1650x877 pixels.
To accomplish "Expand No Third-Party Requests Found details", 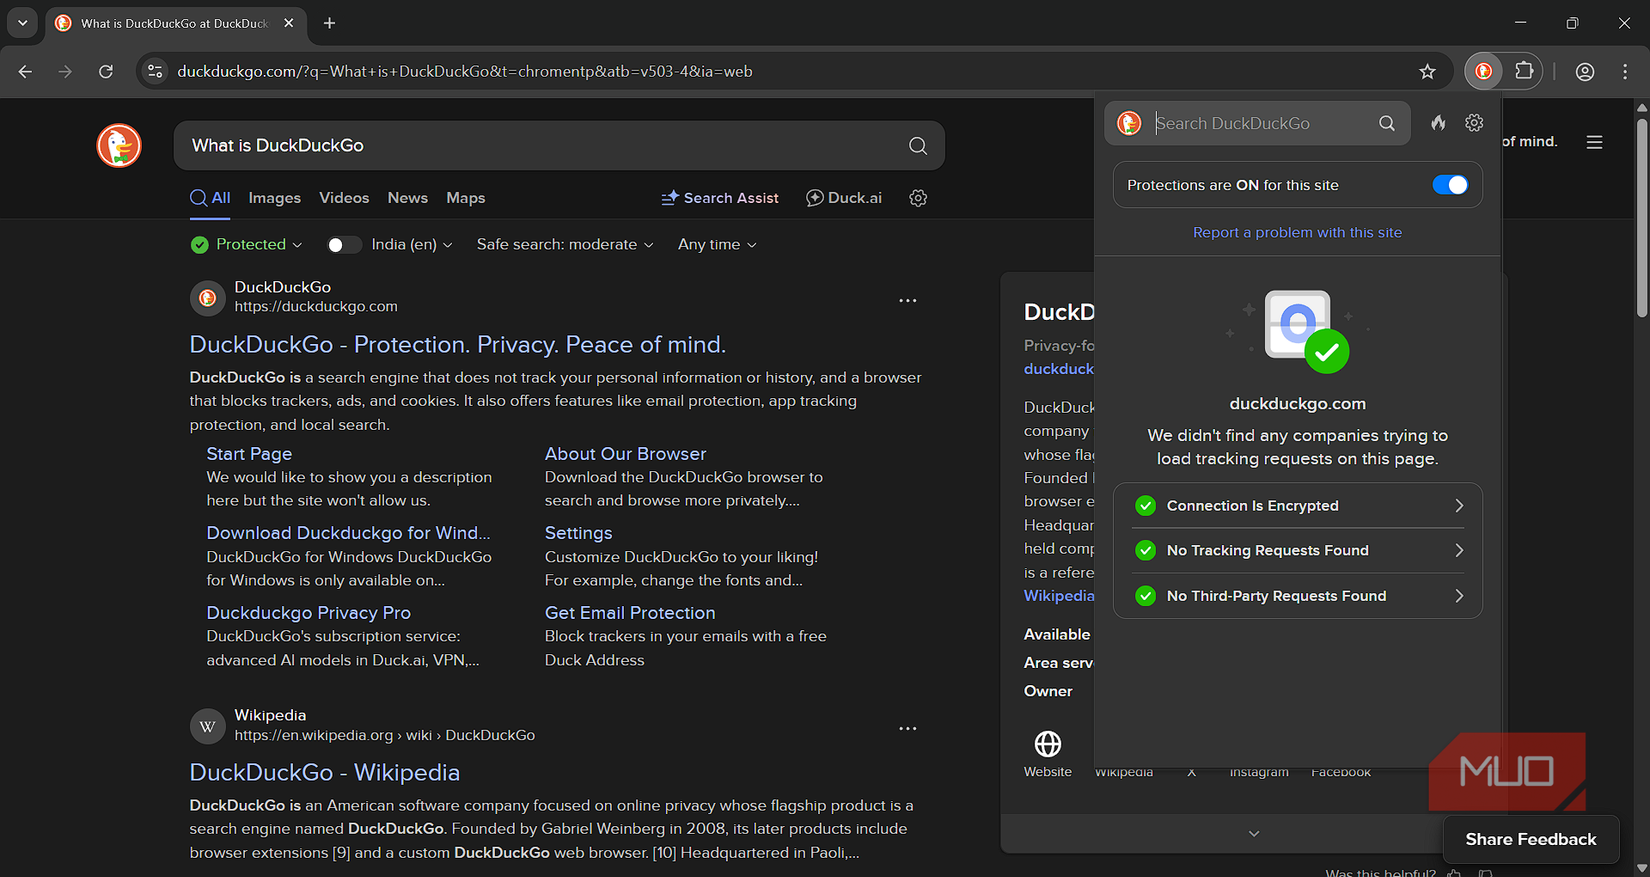I will 1298,596.
